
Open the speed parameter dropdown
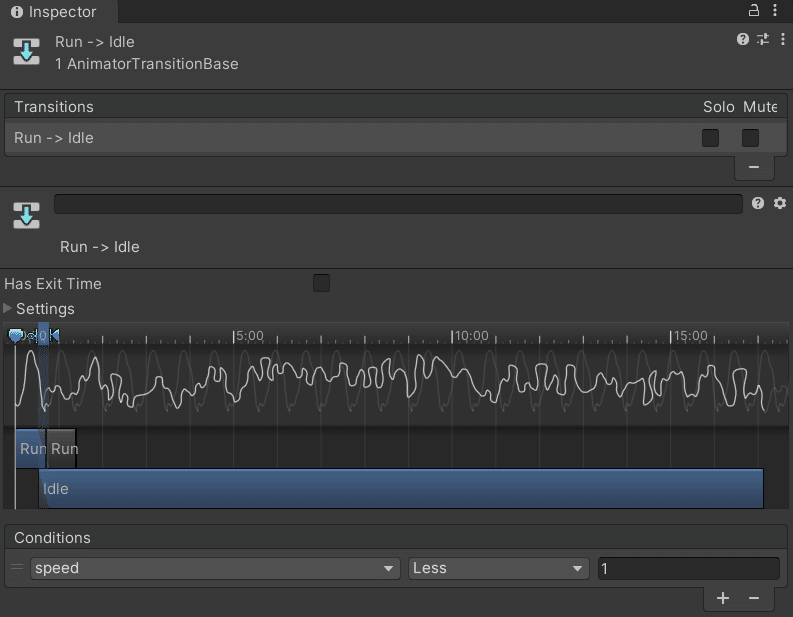click(x=215, y=568)
